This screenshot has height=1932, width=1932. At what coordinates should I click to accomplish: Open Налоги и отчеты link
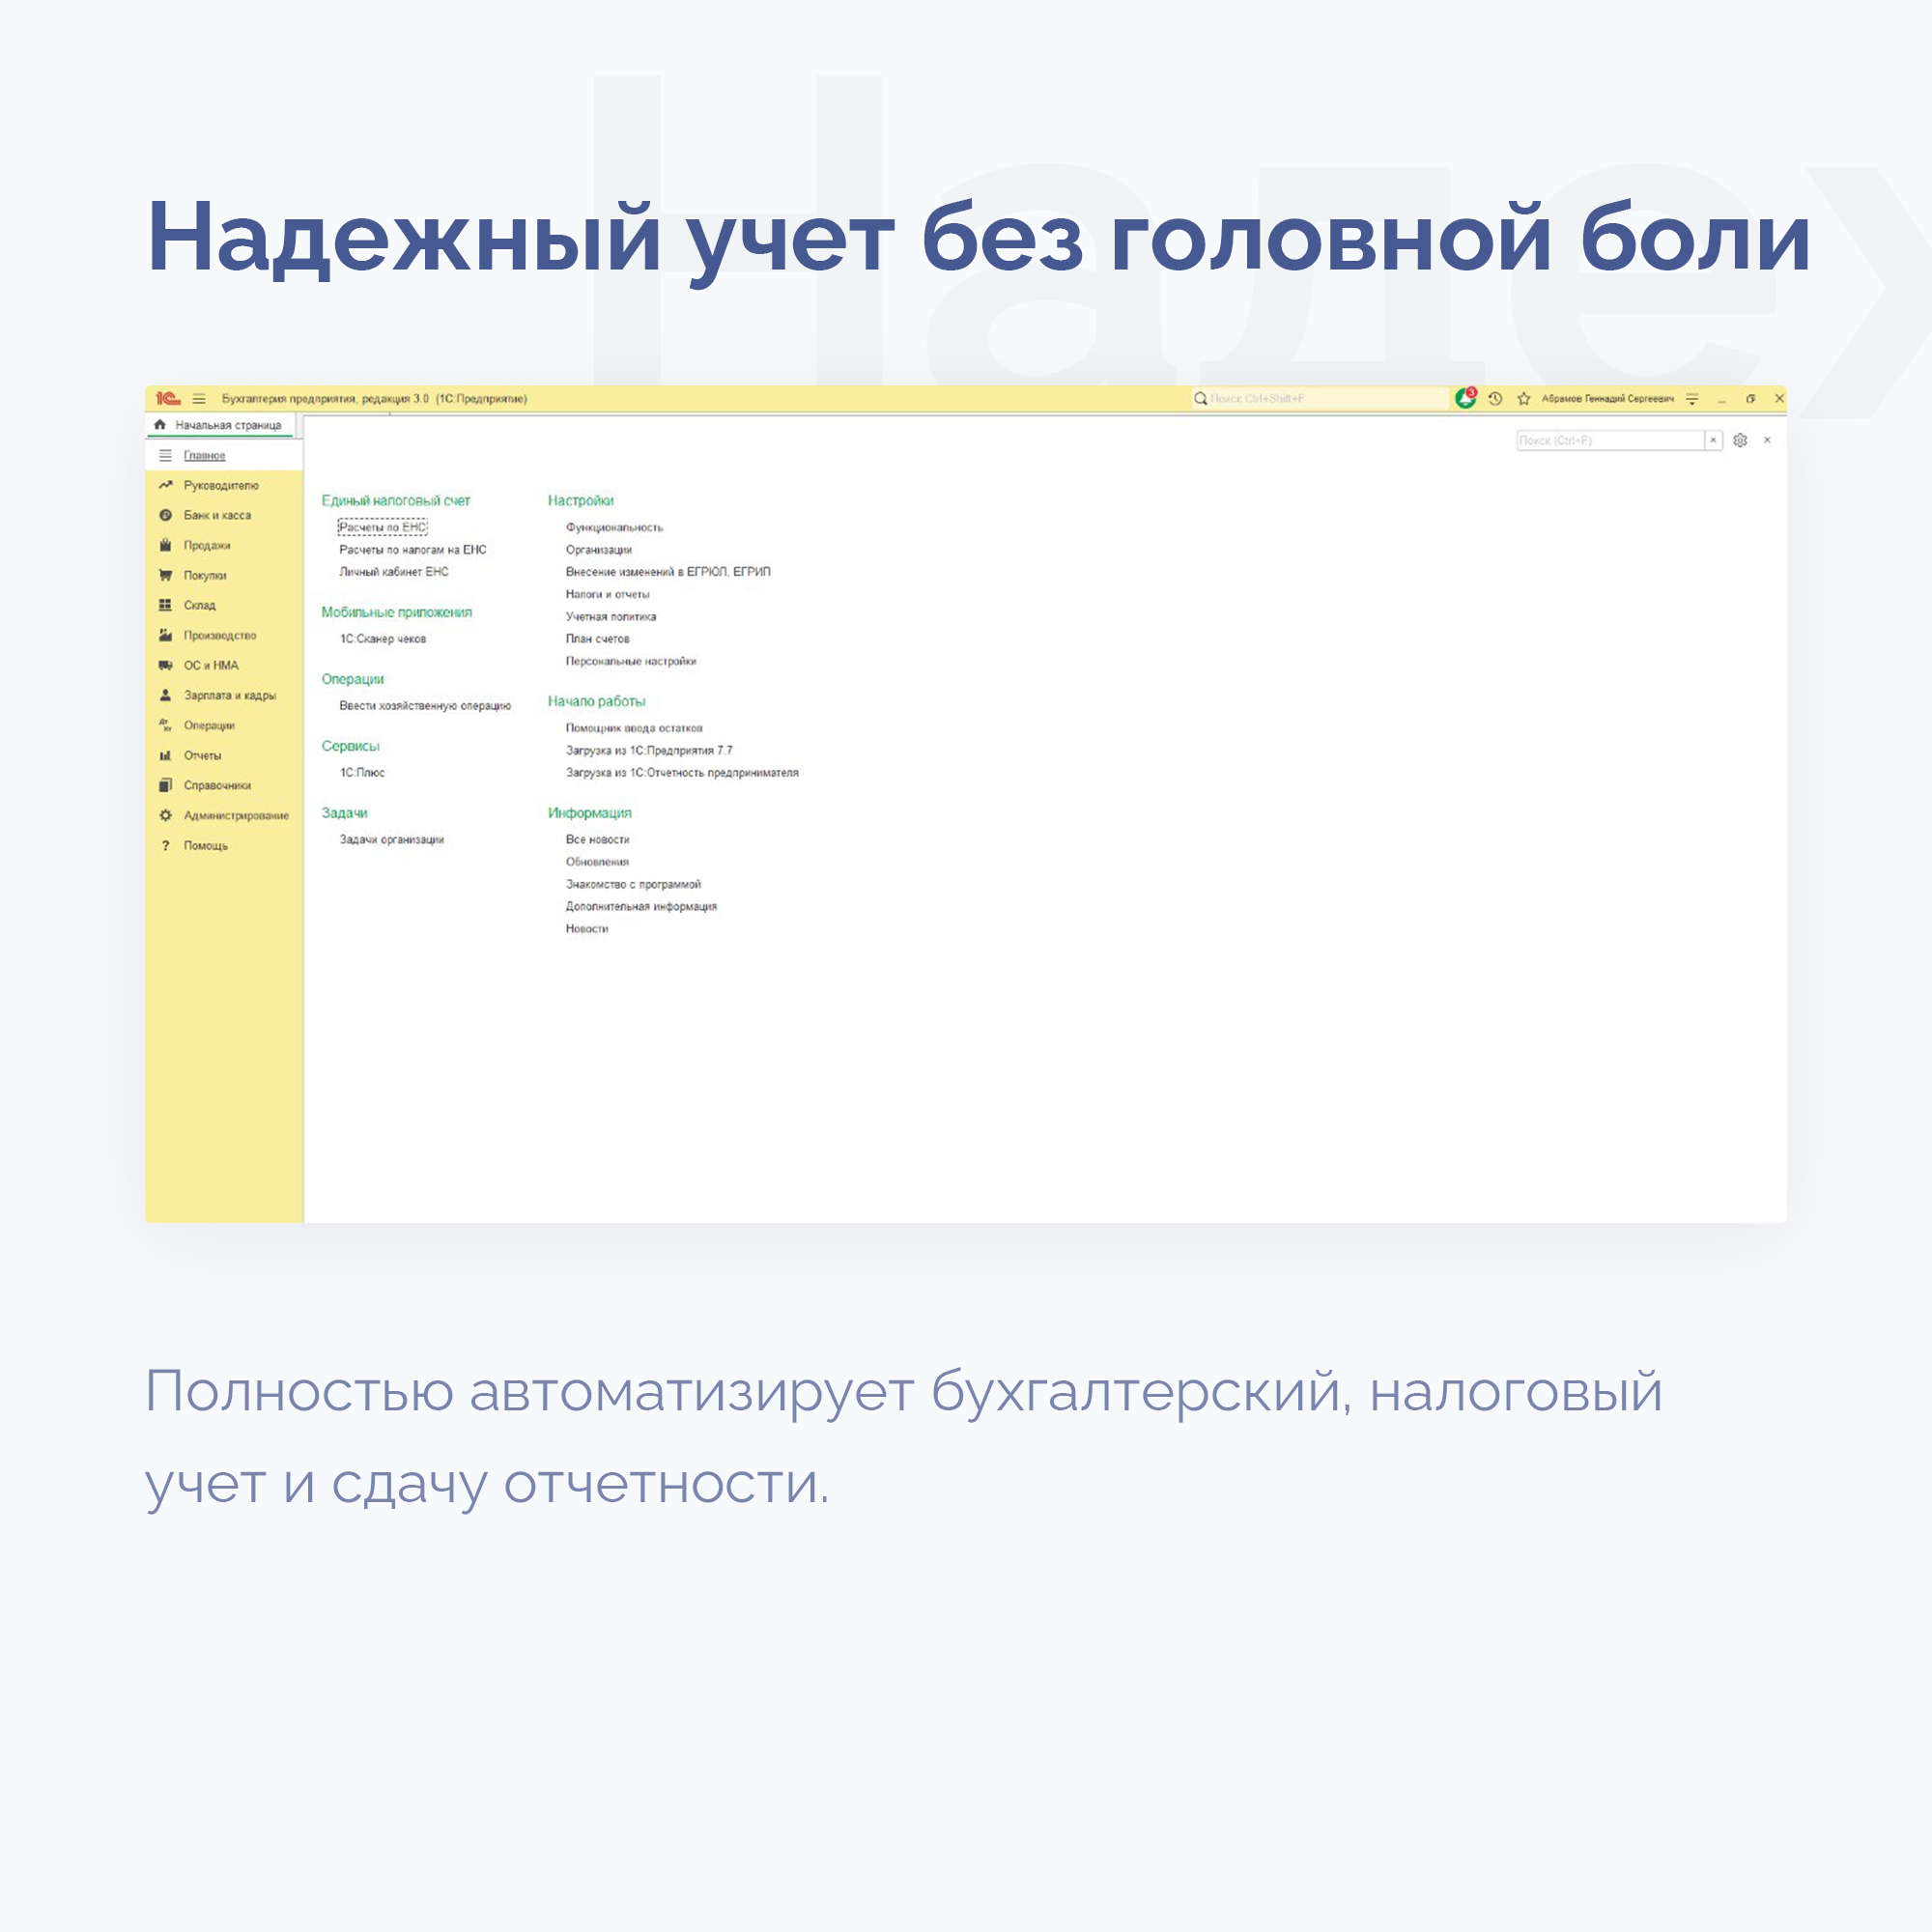608,595
